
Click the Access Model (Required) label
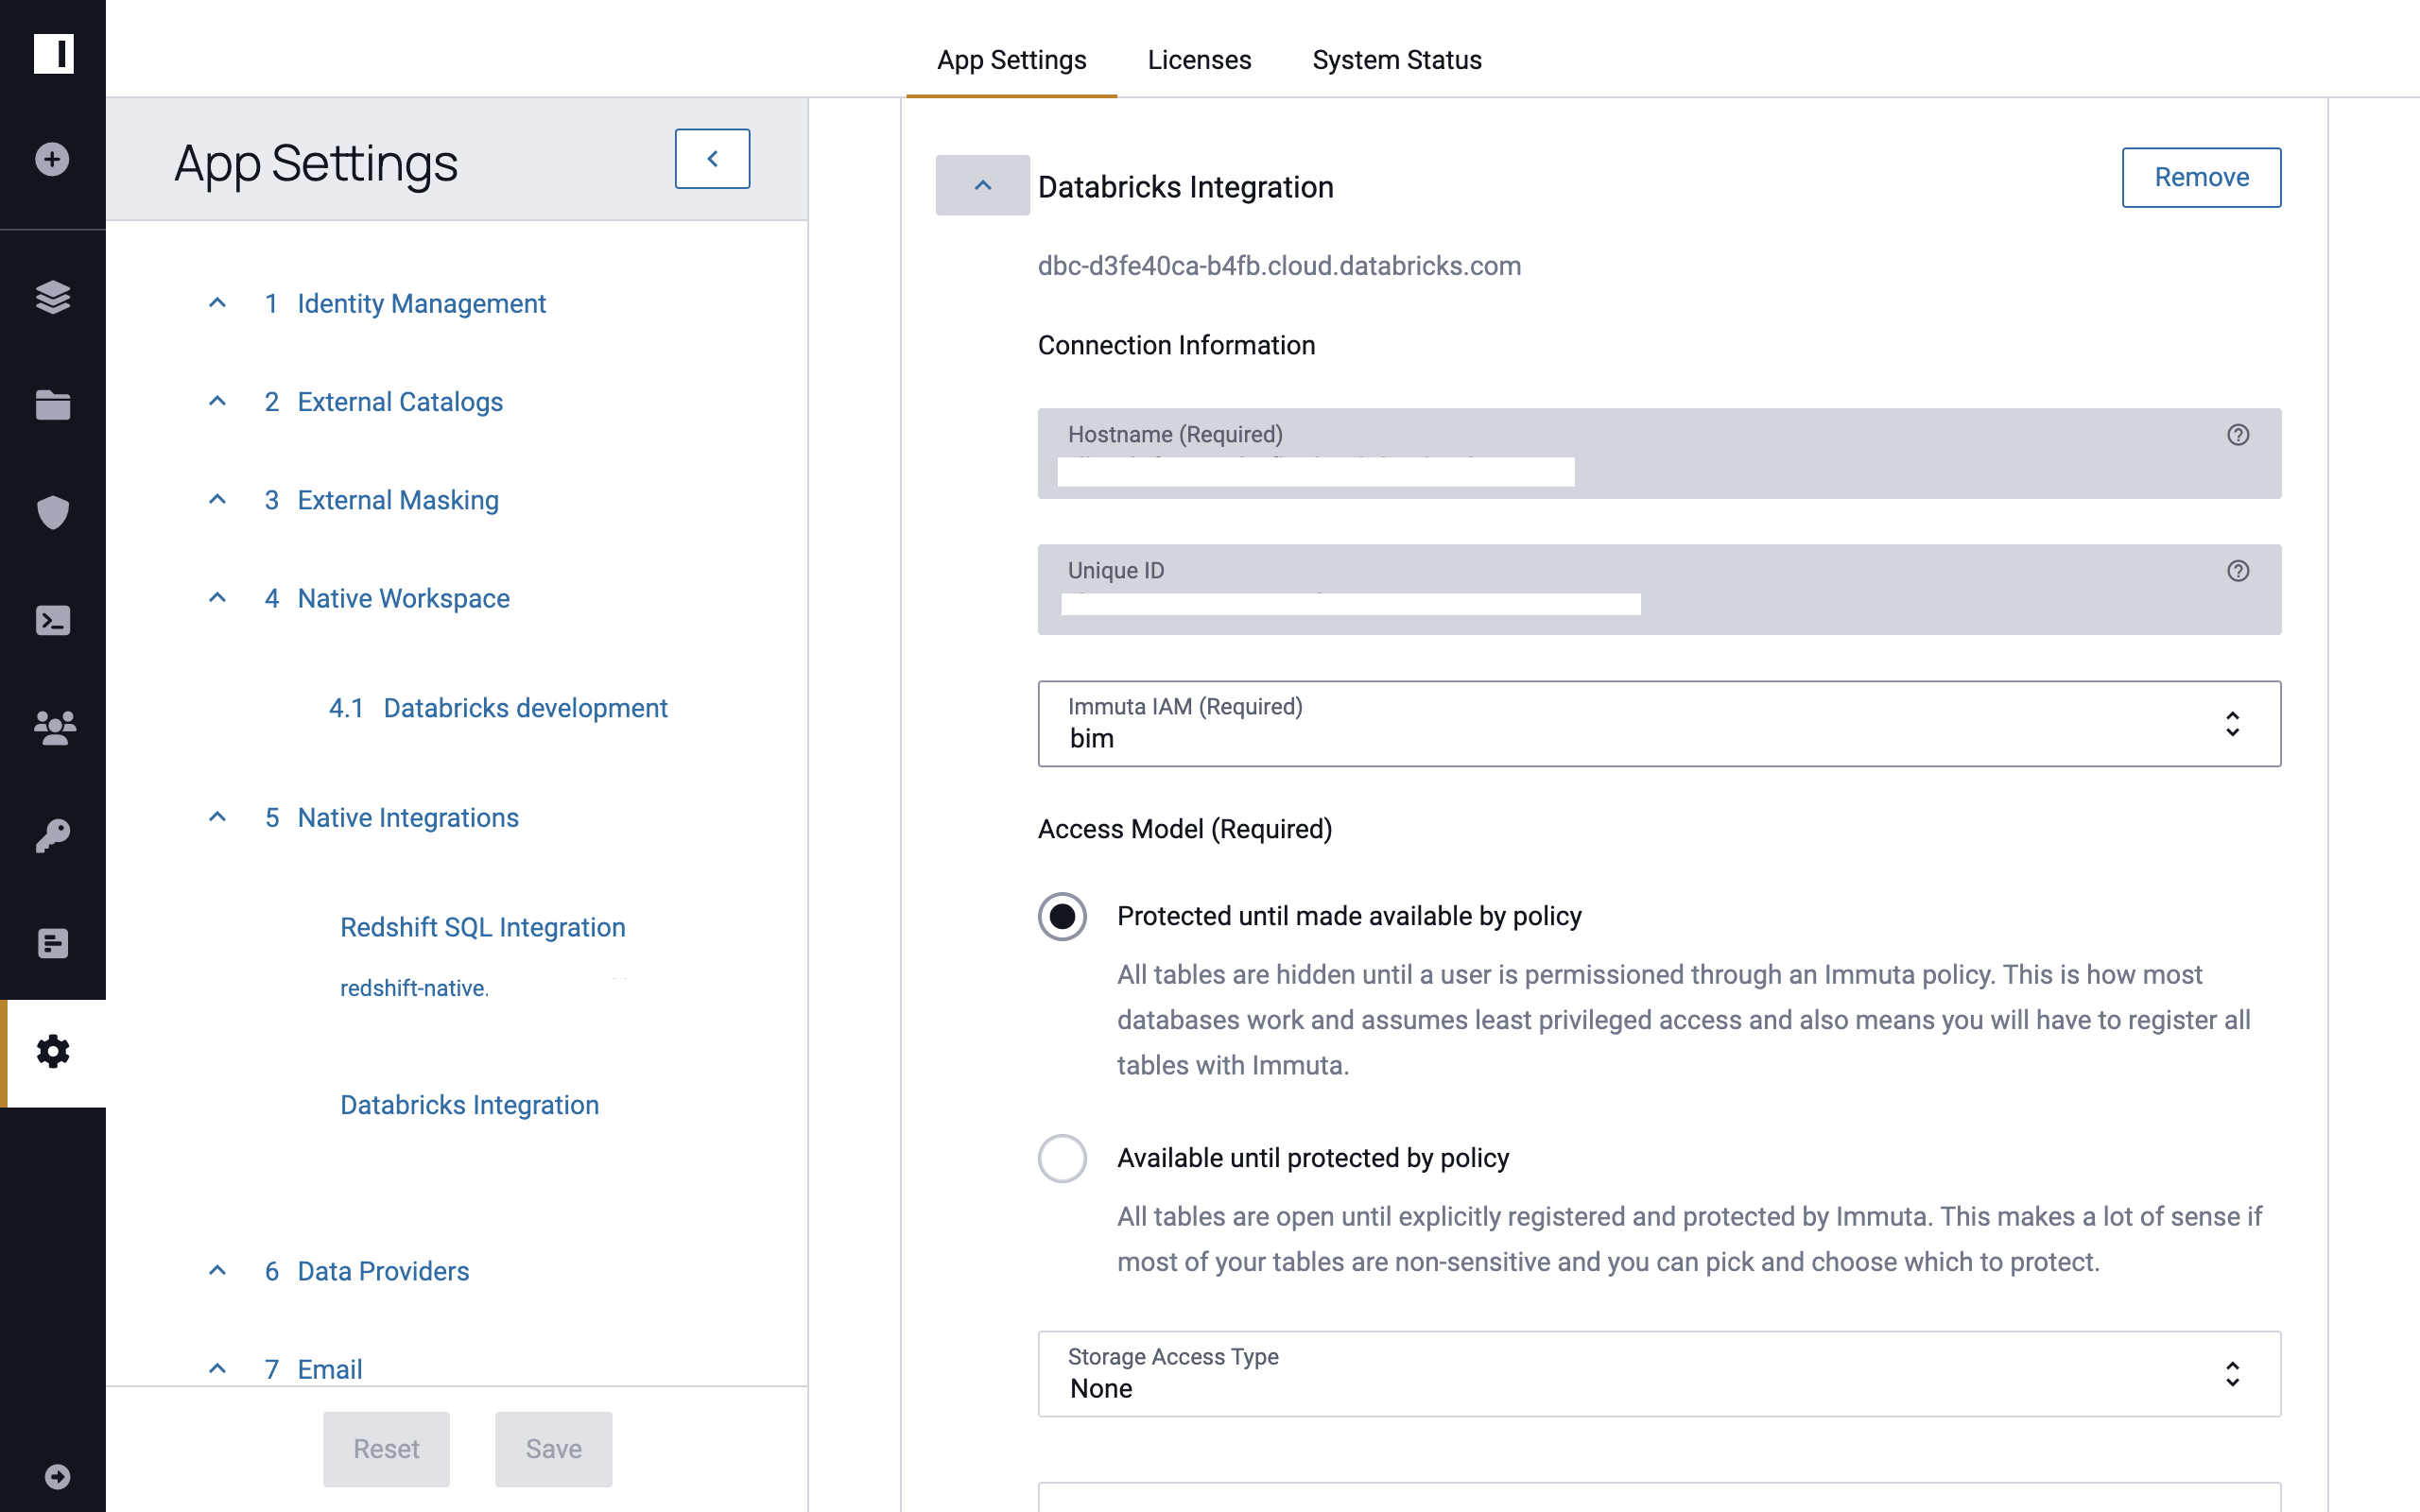(1184, 829)
